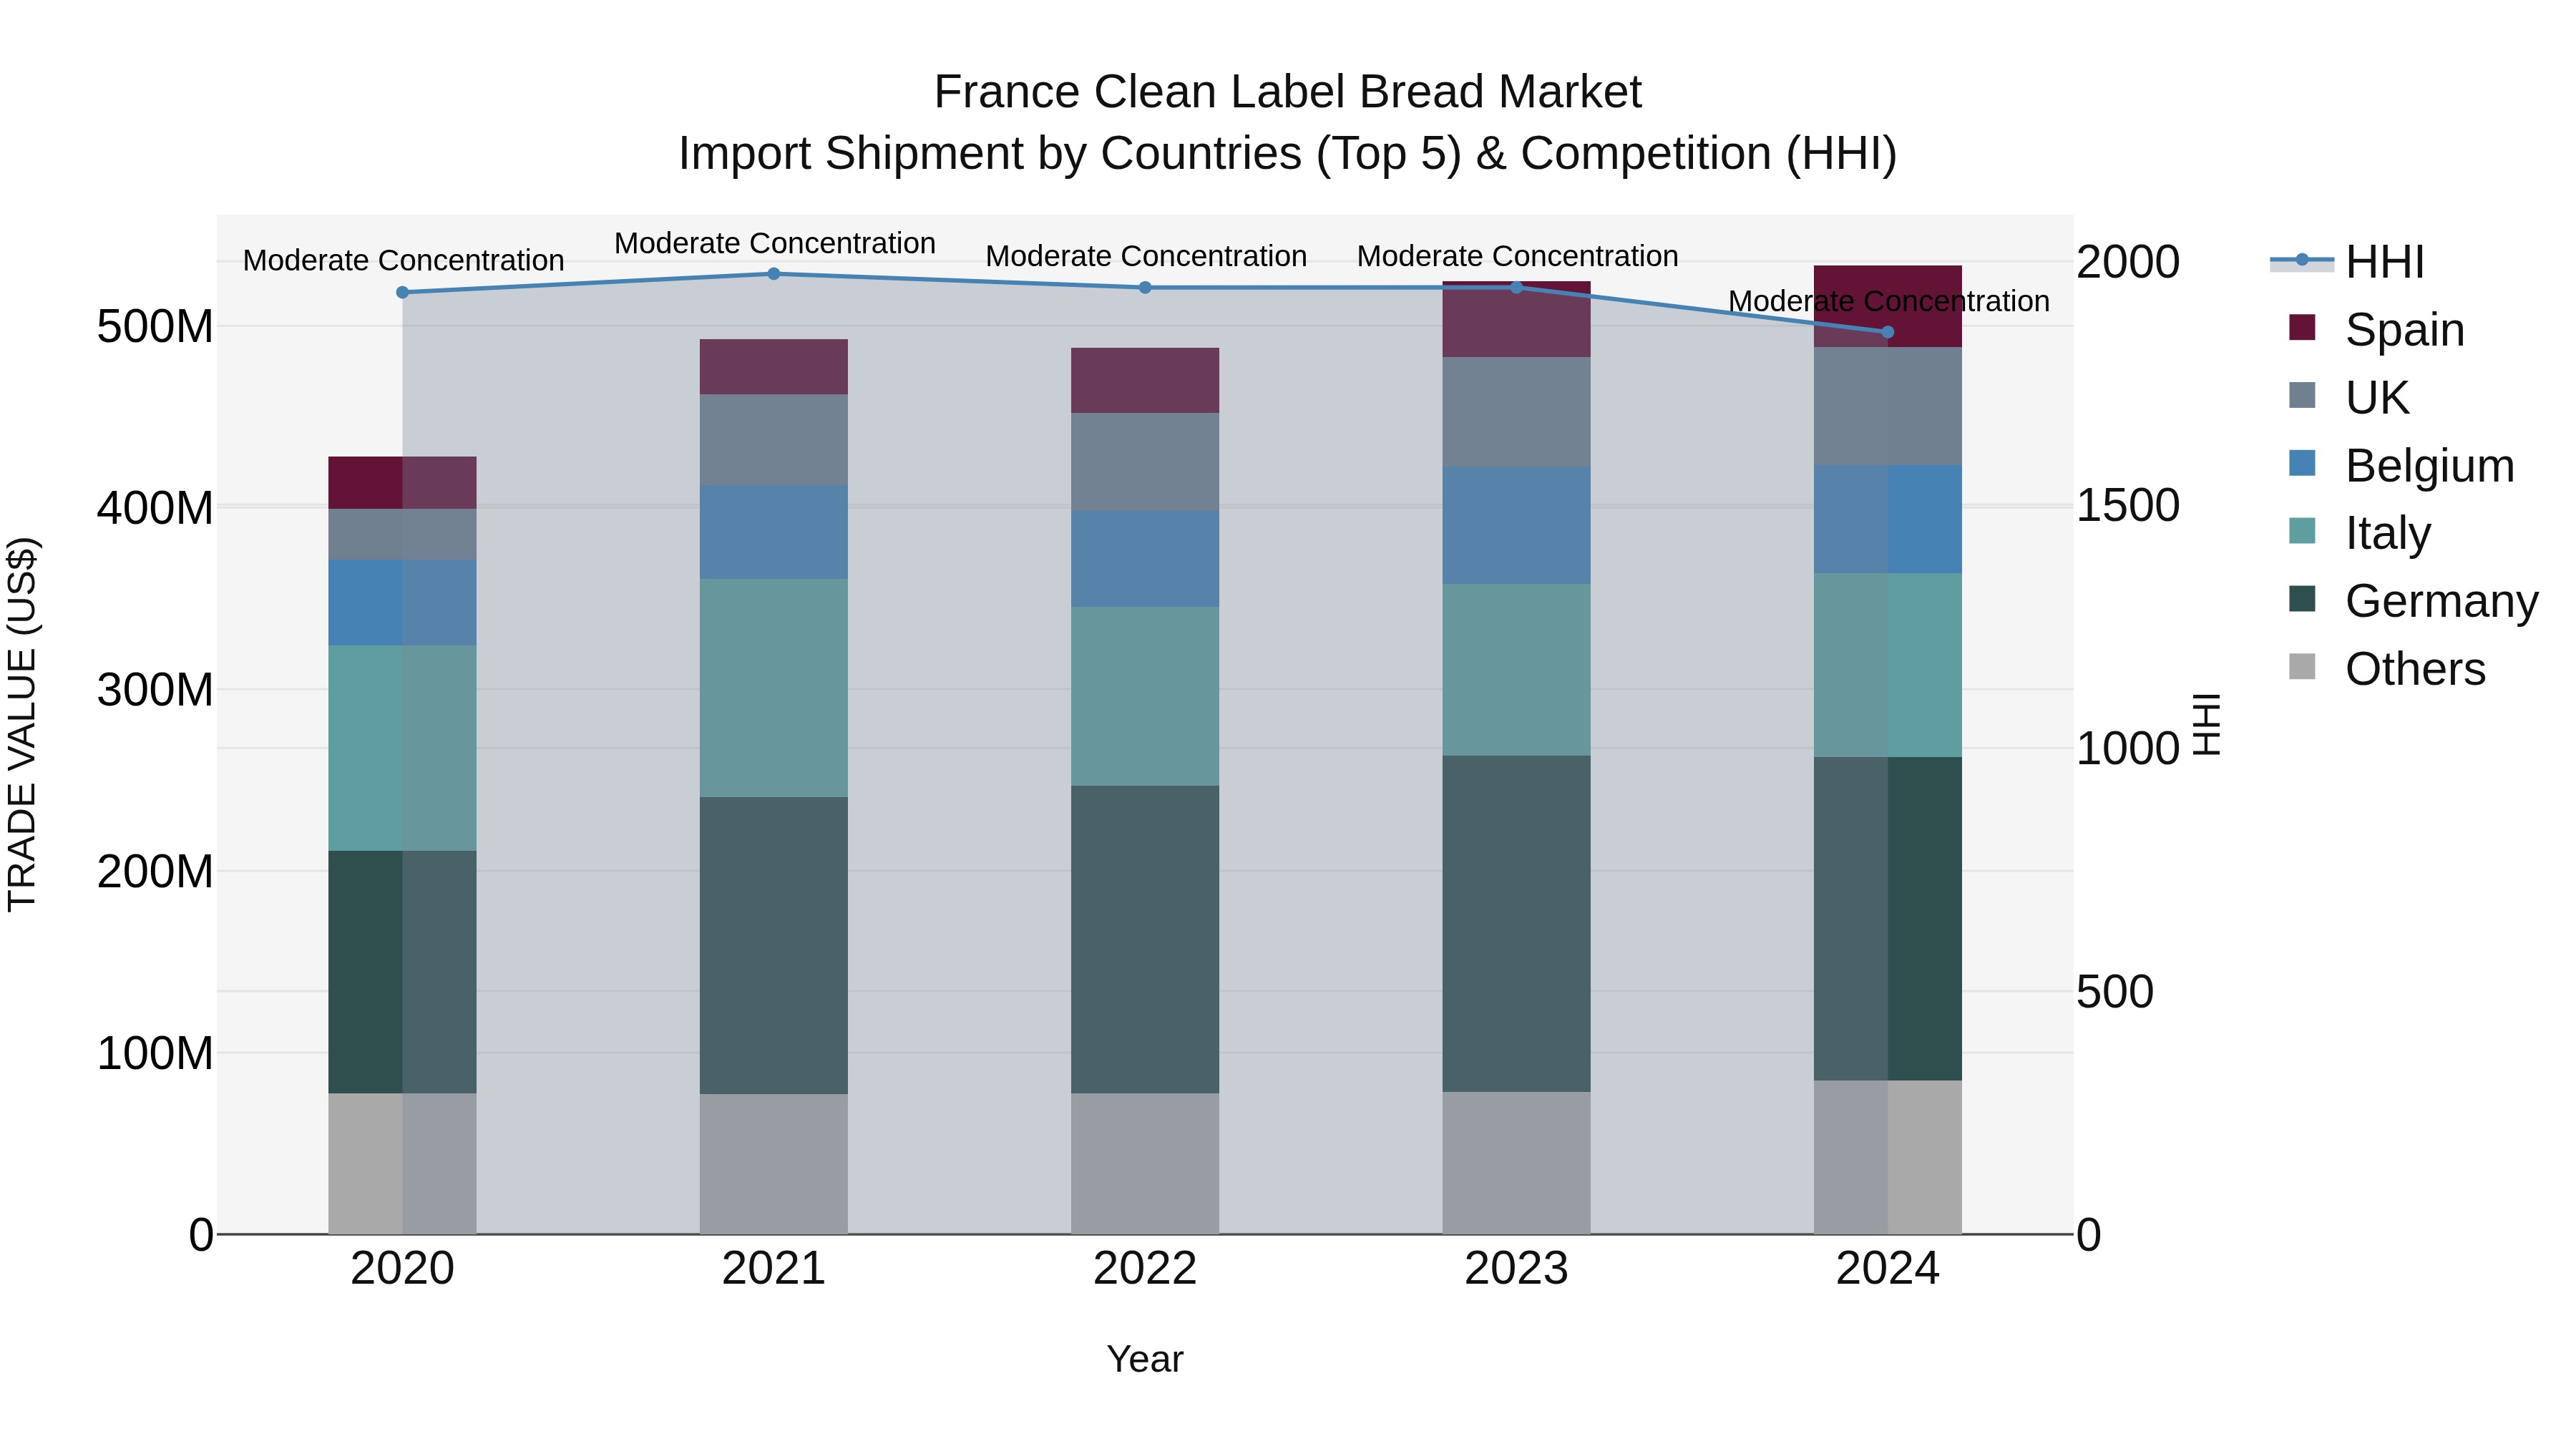Viewport: 2576px width, 1449px height.
Task: Click the Spain legend color swatch
Action: pos(2302,328)
